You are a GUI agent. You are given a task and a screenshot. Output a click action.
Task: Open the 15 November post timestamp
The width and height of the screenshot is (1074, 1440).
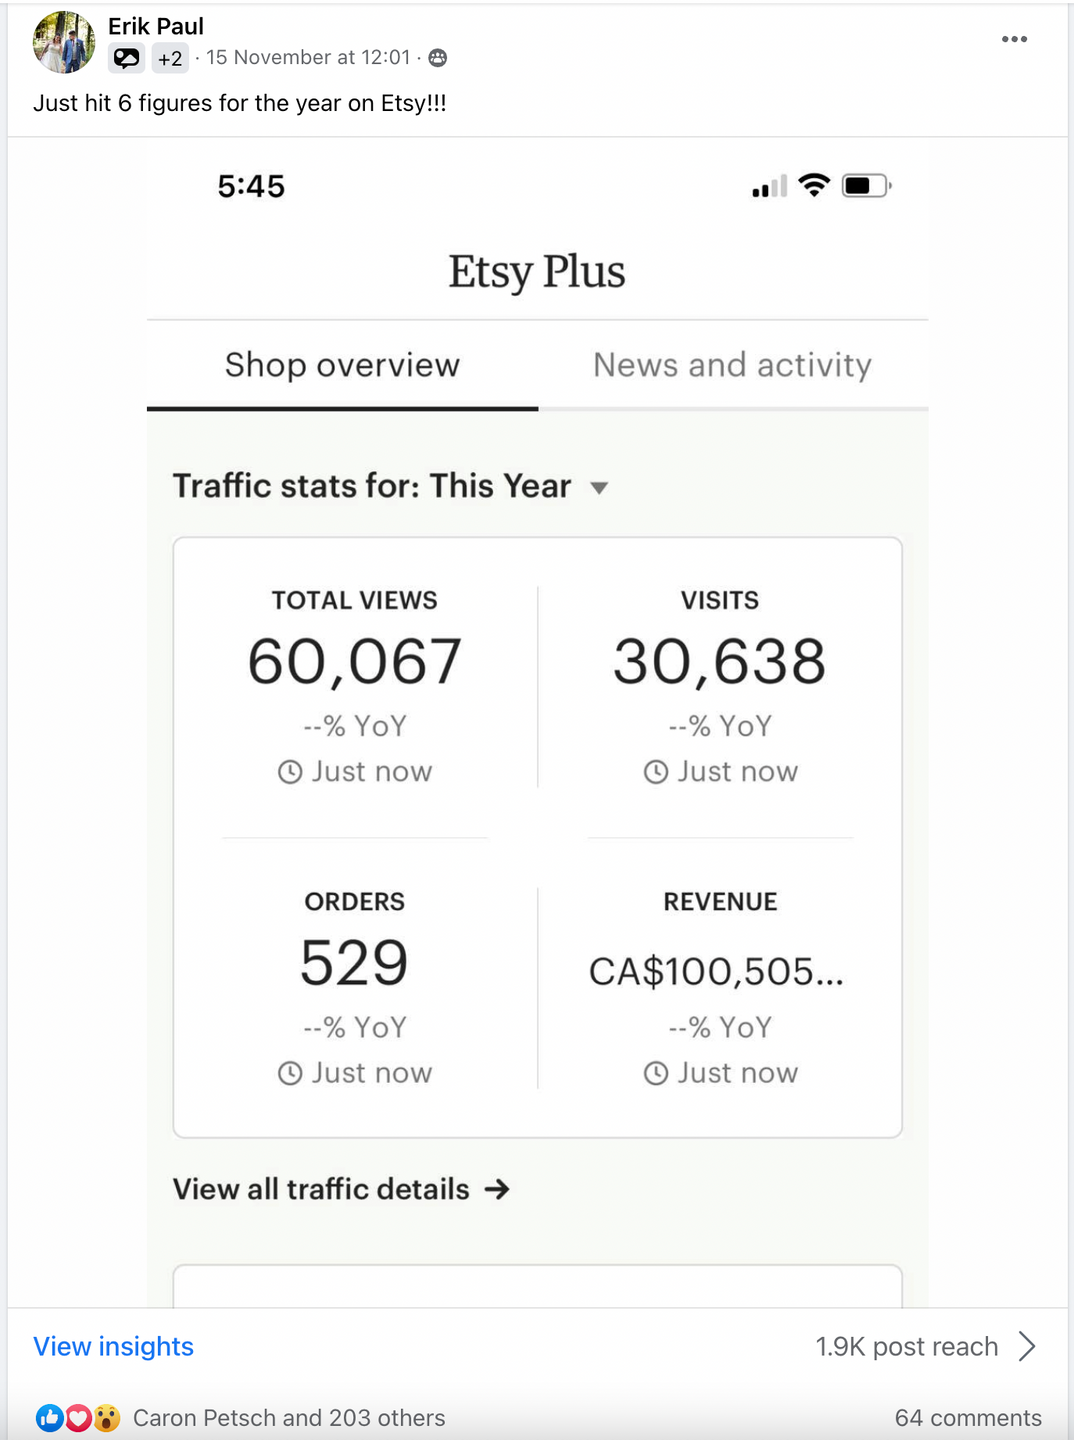click(x=308, y=58)
